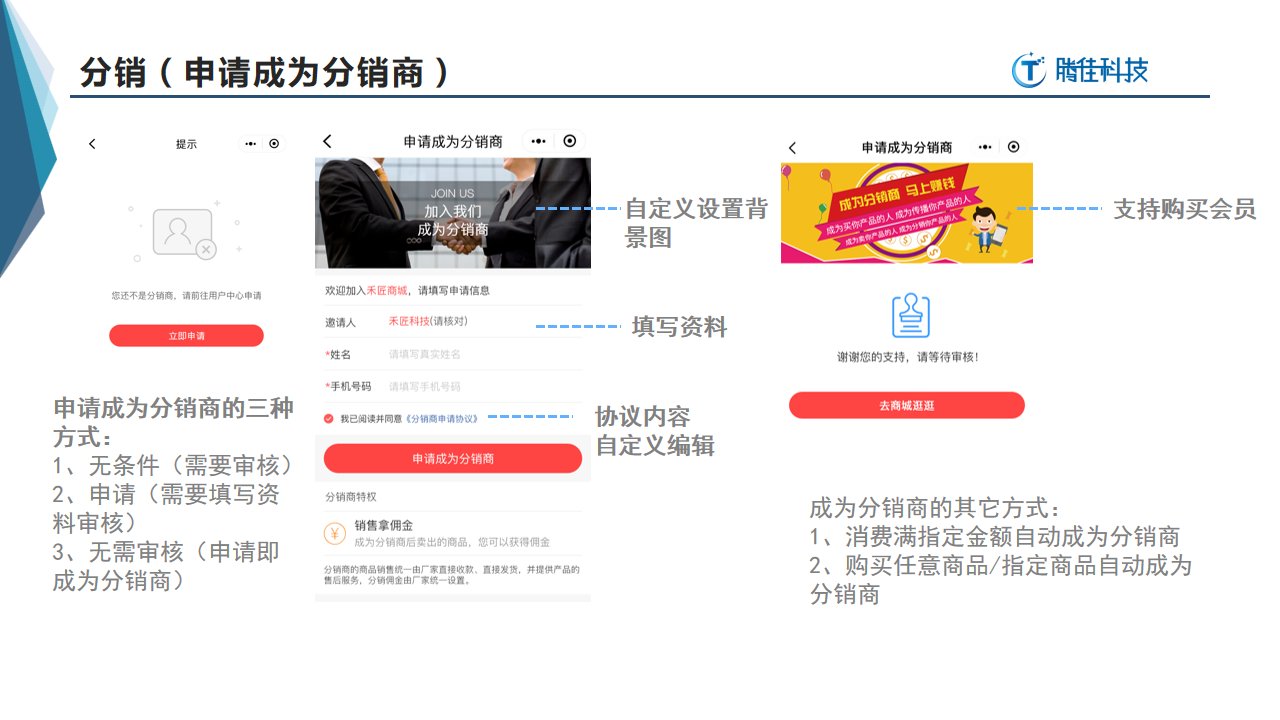This screenshot has width=1280, height=720.
Task: Open three-dot menu on middle form screen
Action: tap(539, 142)
